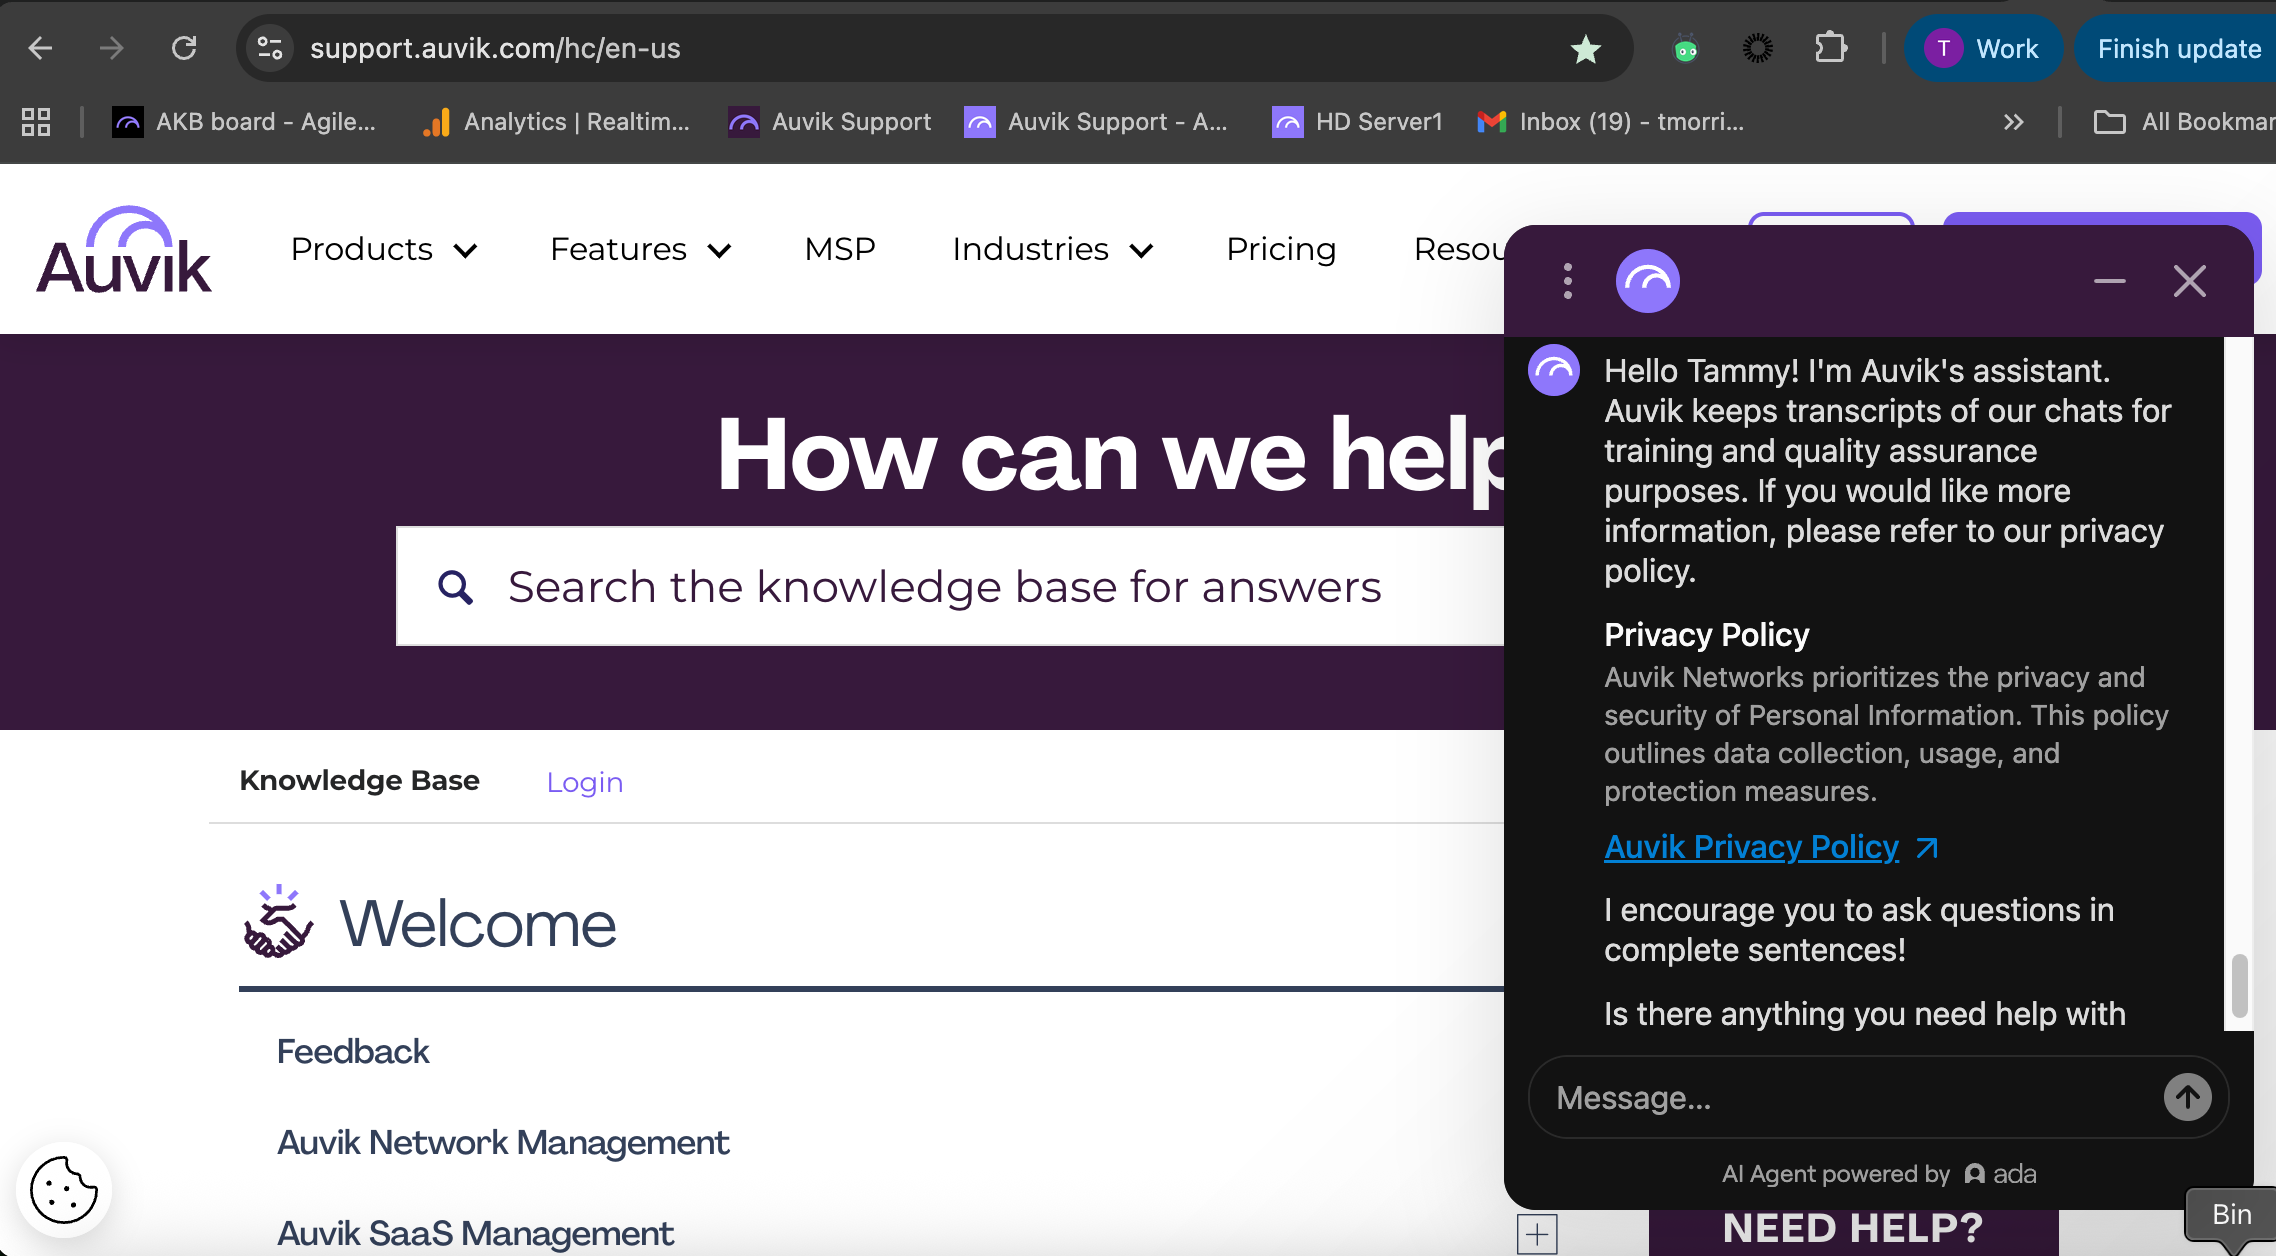This screenshot has height=1256, width=2276.
Task: Open the Work profile button
Action: 1982,48
